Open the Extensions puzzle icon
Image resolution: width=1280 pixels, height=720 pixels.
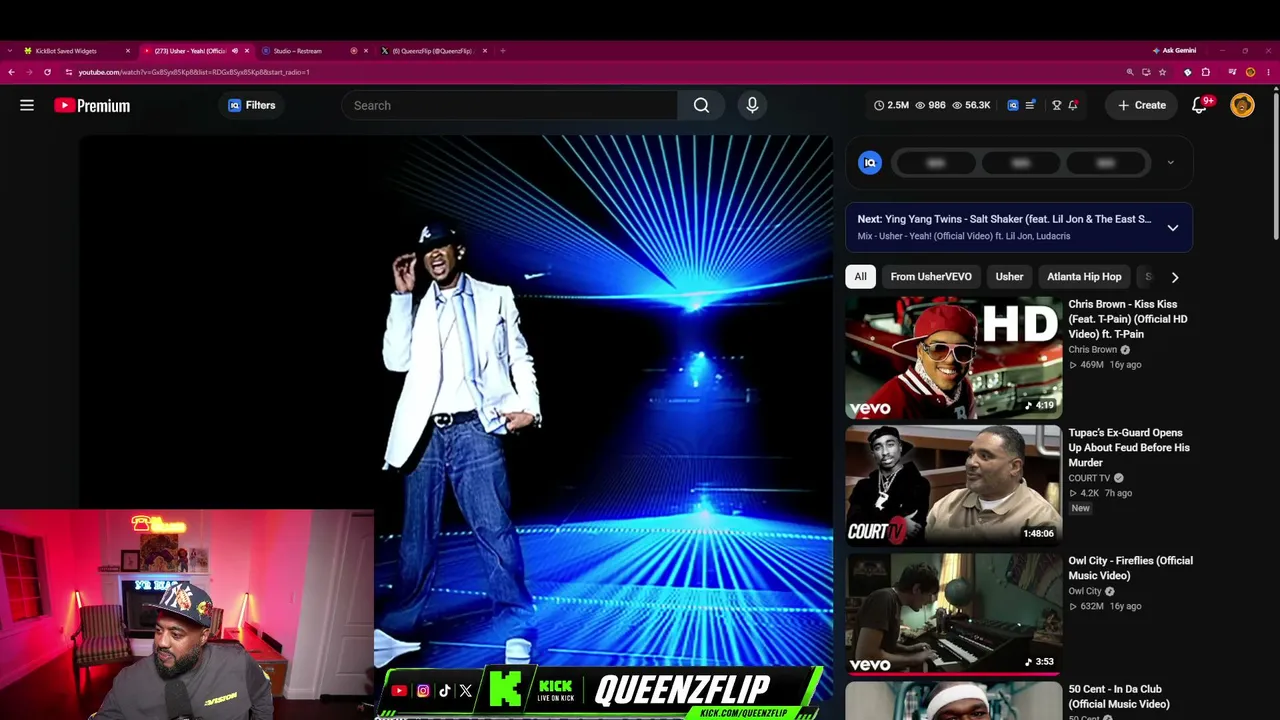pos(1206,72)
